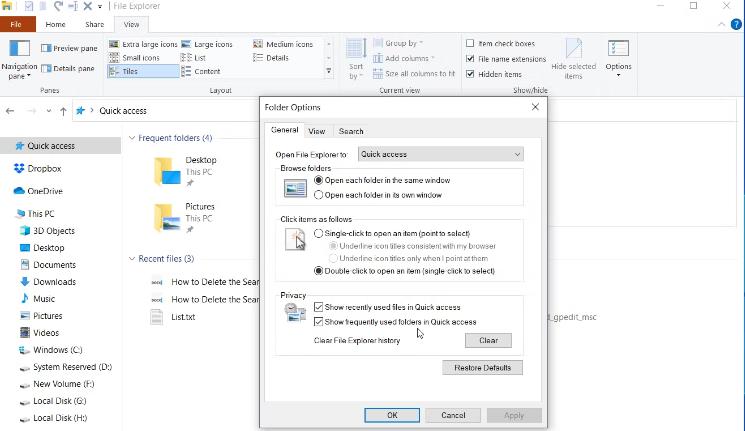Go up one folder level
Image resolution: width=745 pixels, height=431 pixels.
(x=63, y=111)
